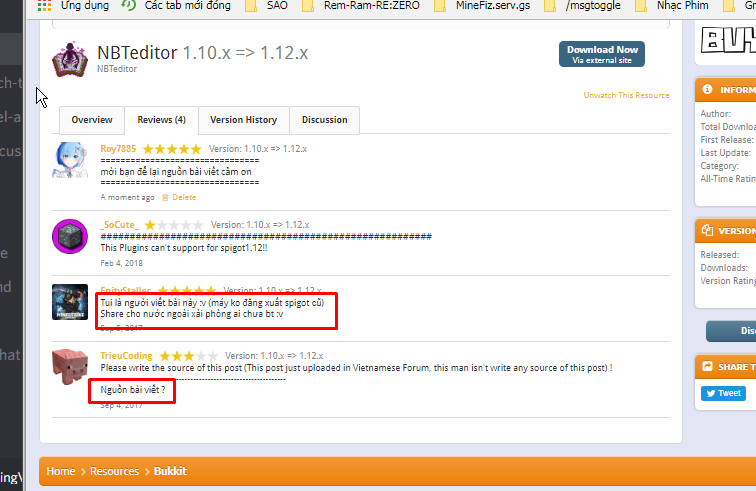The width and height of the screenshot is (756, 491).
Task: Open the /msgtoggle bookmark folder
Action: [x=582, y=5]
